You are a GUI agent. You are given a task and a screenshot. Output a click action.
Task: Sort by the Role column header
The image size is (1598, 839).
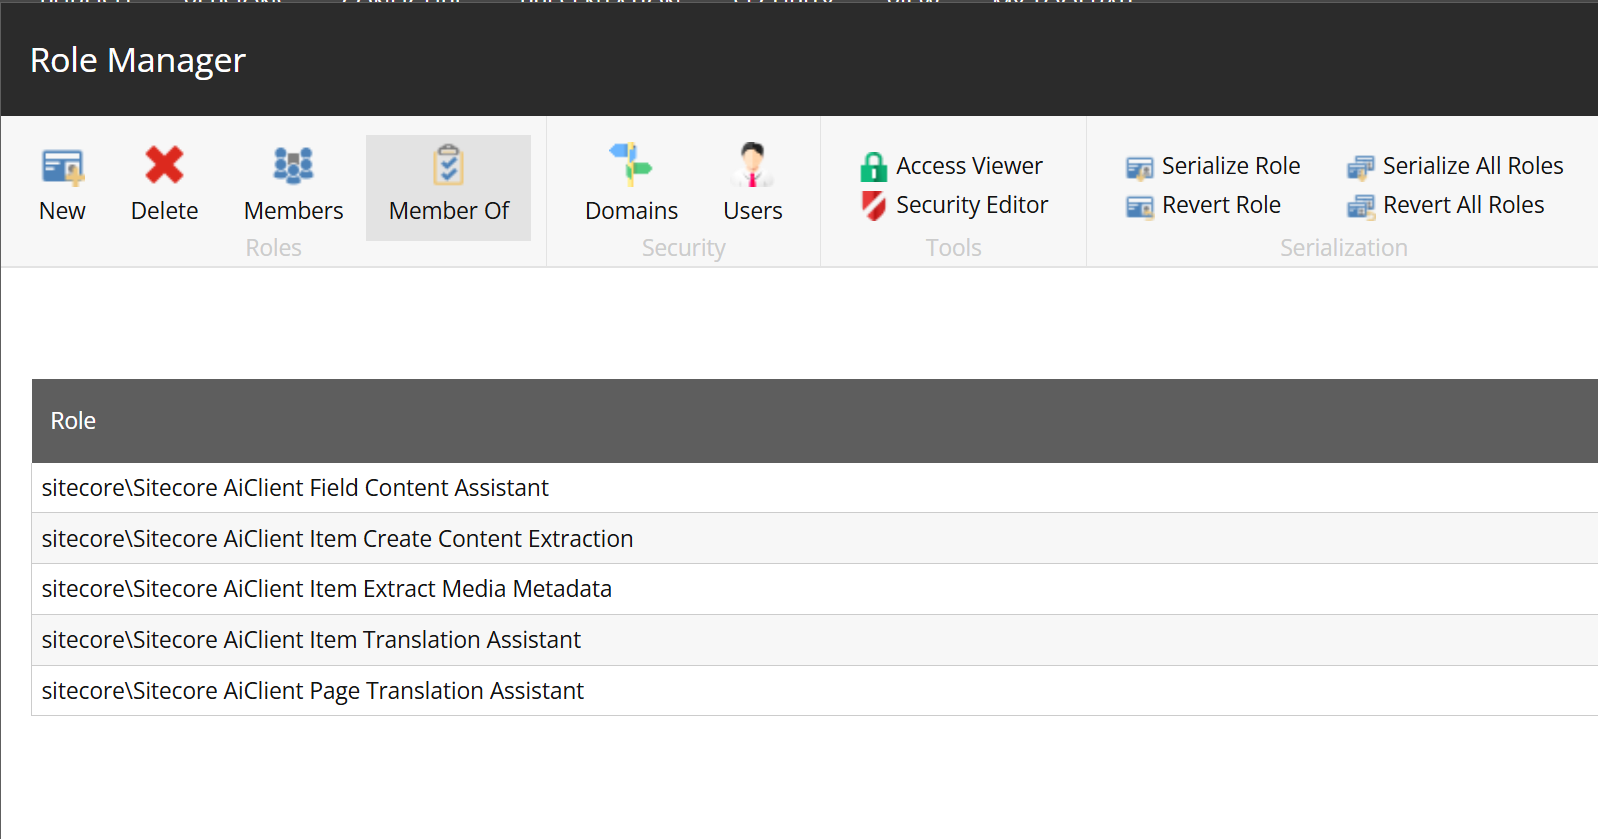[73, 421]
